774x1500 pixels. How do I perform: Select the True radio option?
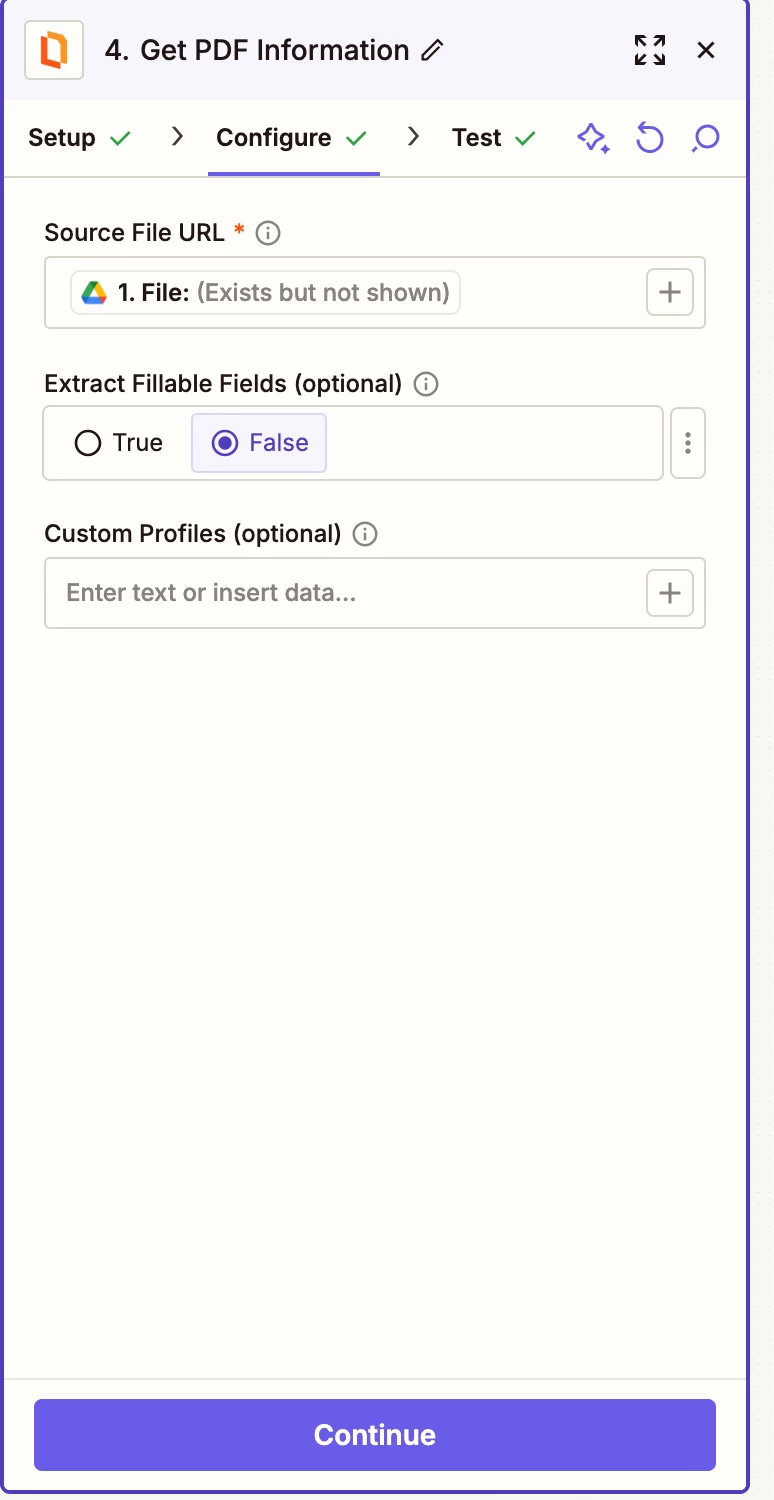pyautogui.click(x=119, y=443)
